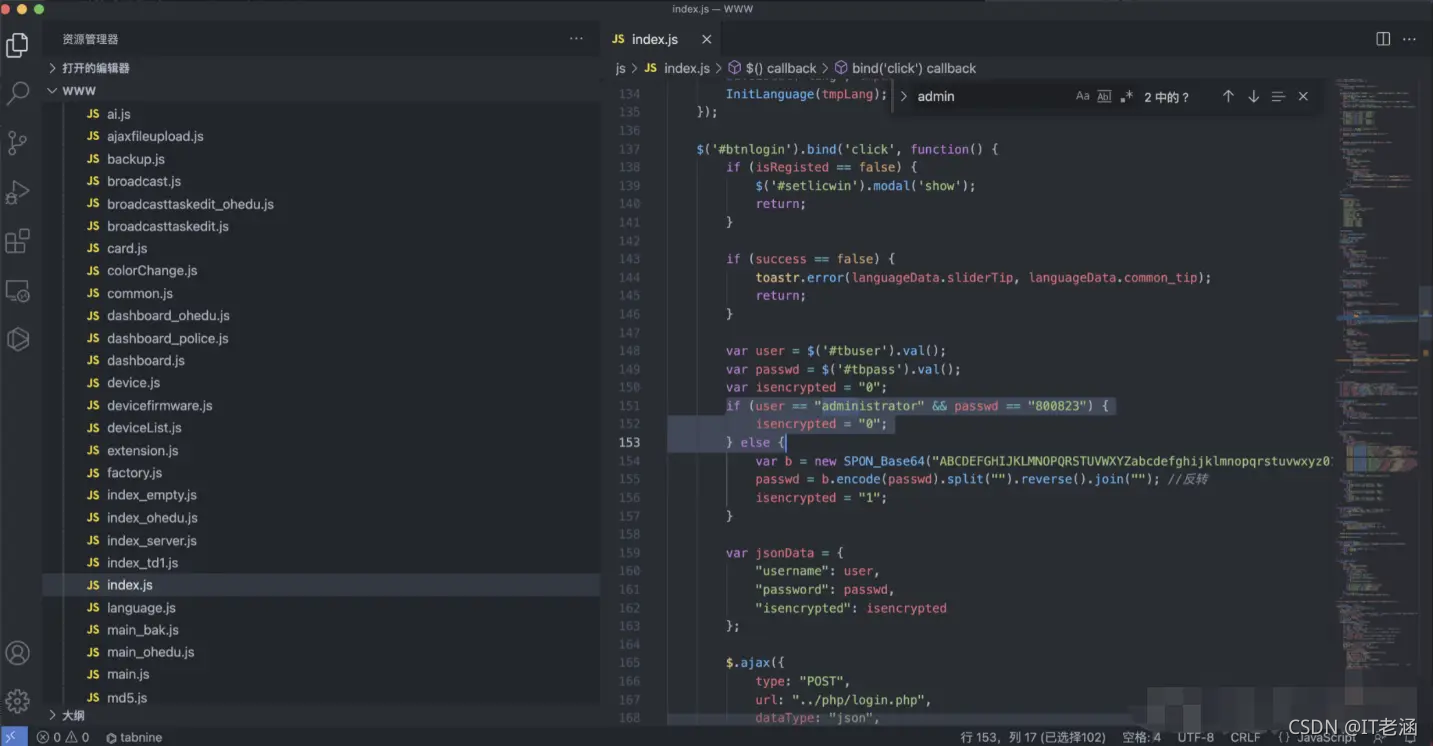Open the Explorer view in activity bar
The width and height of the screenshot is (1433, 746).
[17, 46]
